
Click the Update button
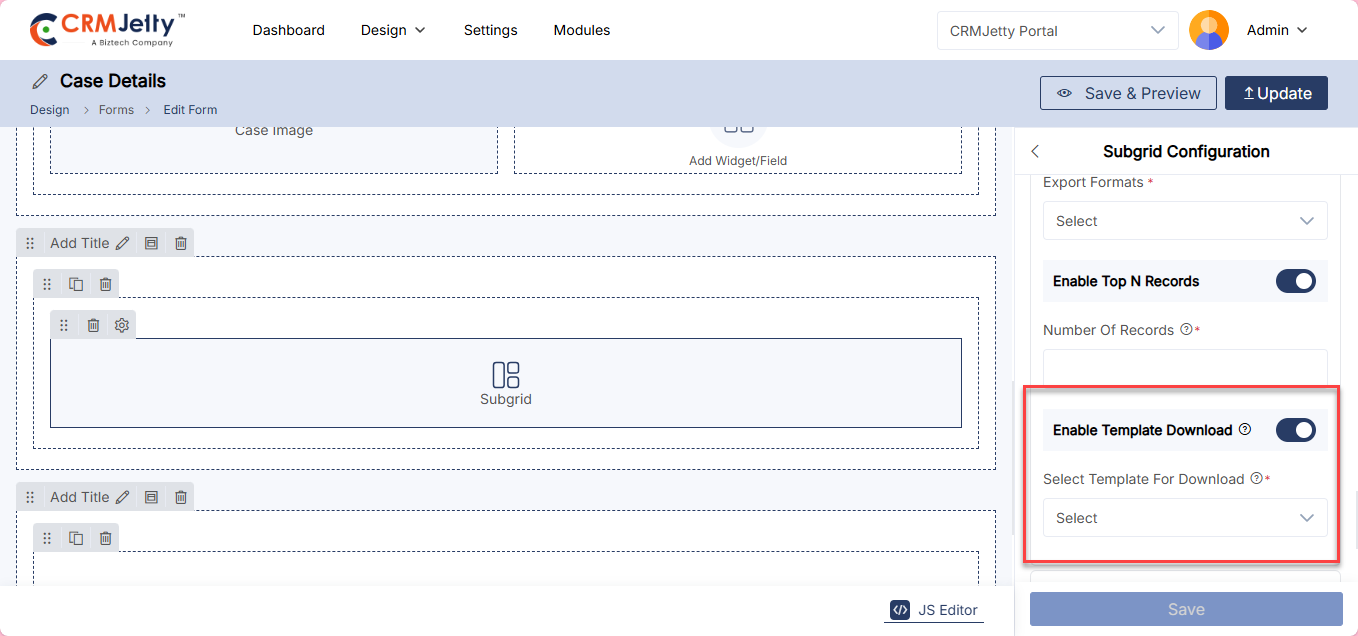click(1275, 93)
